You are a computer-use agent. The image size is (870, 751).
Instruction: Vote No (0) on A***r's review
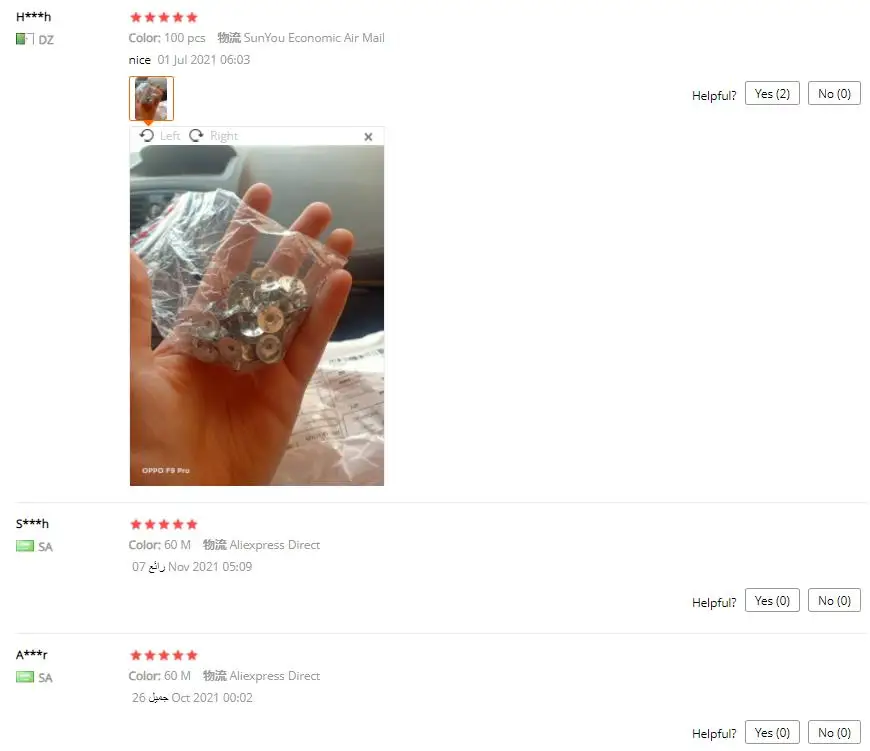(x=834, y=733)
